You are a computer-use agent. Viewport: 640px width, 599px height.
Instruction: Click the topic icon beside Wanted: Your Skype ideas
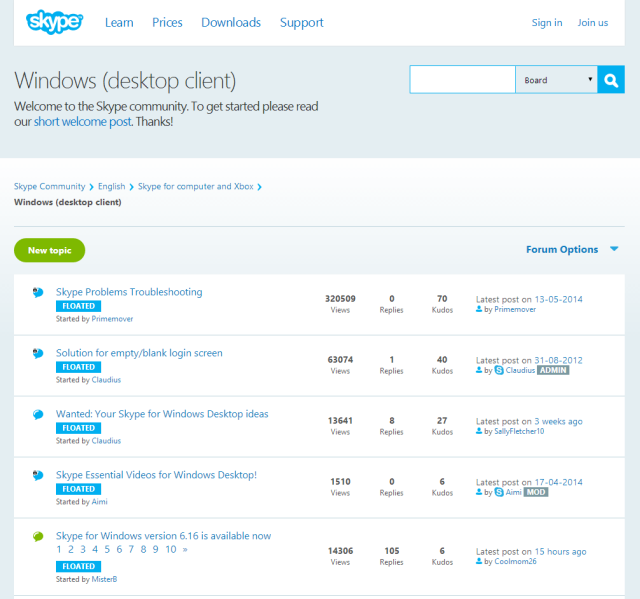tap(38, 414)
